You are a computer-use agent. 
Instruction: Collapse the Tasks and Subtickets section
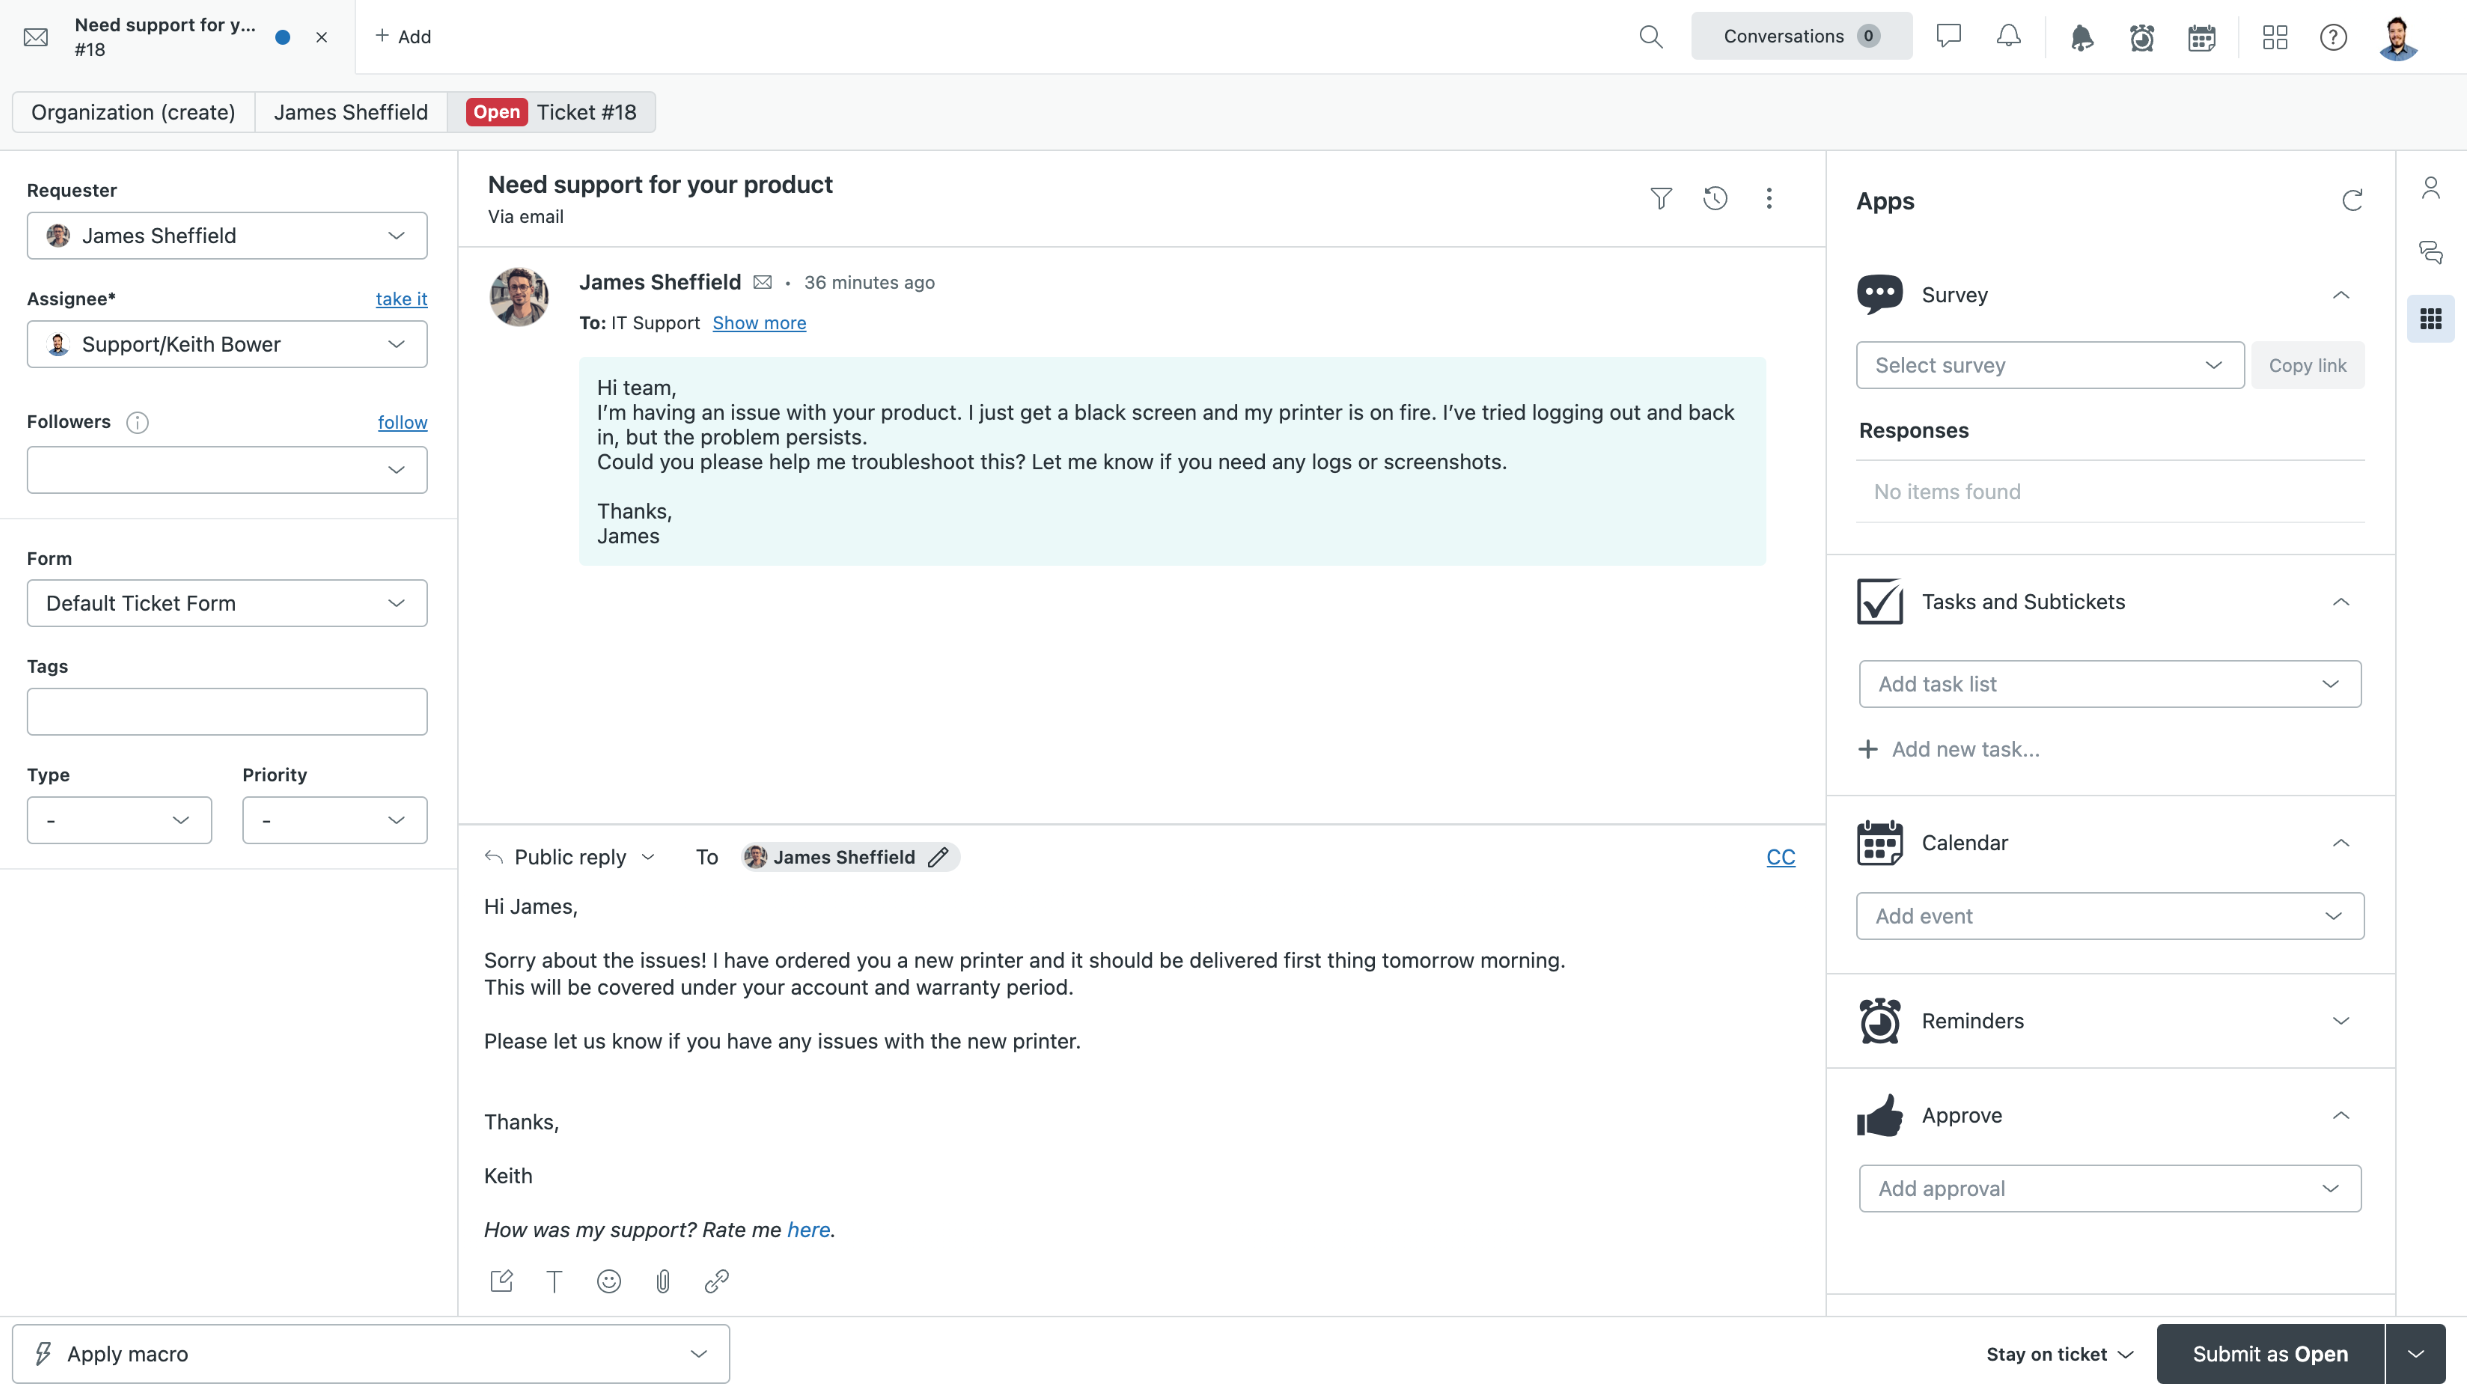2340,602
